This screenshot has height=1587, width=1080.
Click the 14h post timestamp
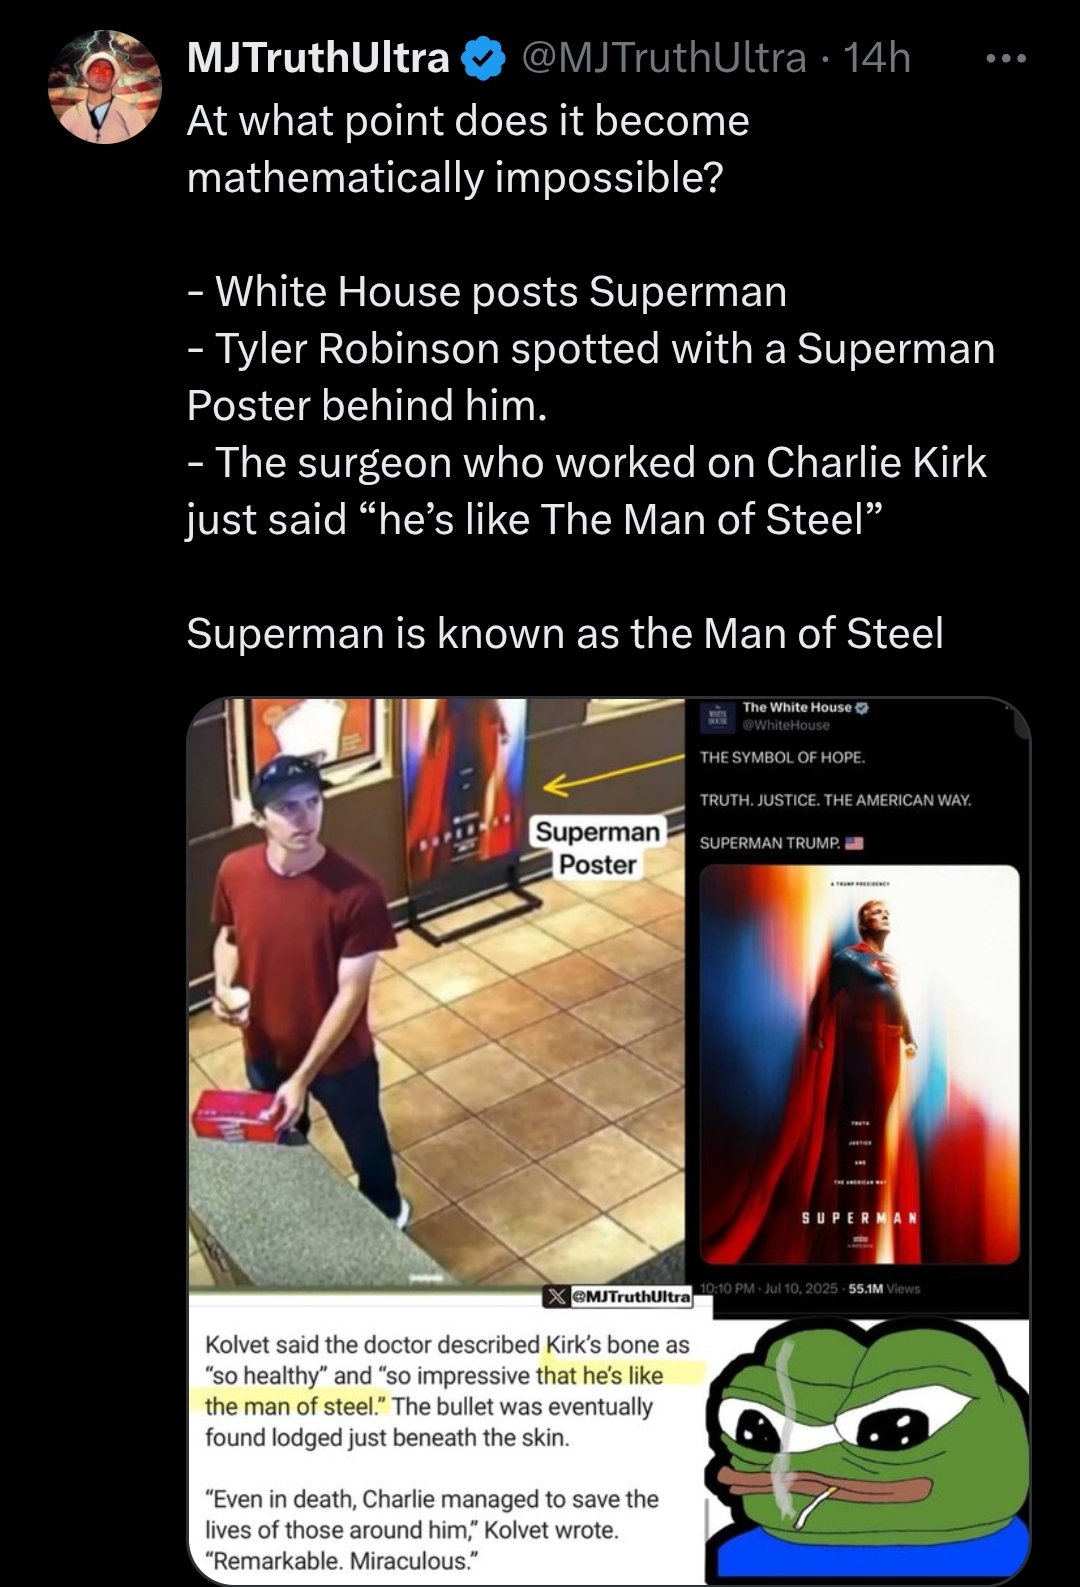point(877,58)
